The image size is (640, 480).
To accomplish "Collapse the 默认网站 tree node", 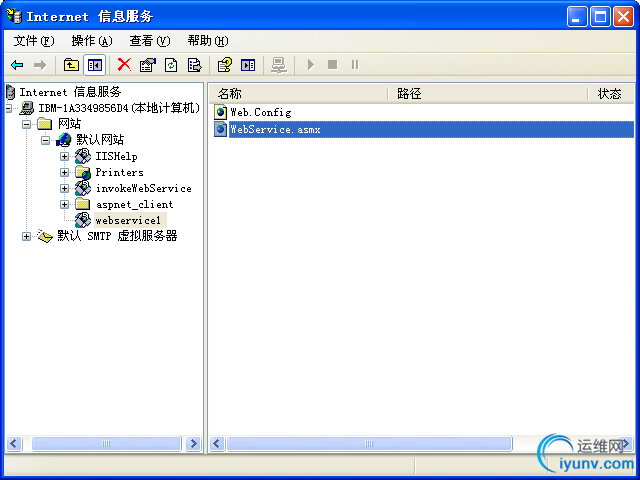I will point(45,140).
